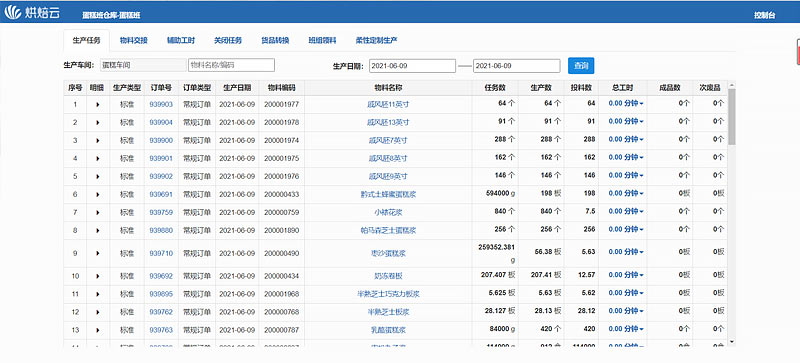Click the production start date field
The width and height of the screenshot is (800, 363).
tap(412, 66)
